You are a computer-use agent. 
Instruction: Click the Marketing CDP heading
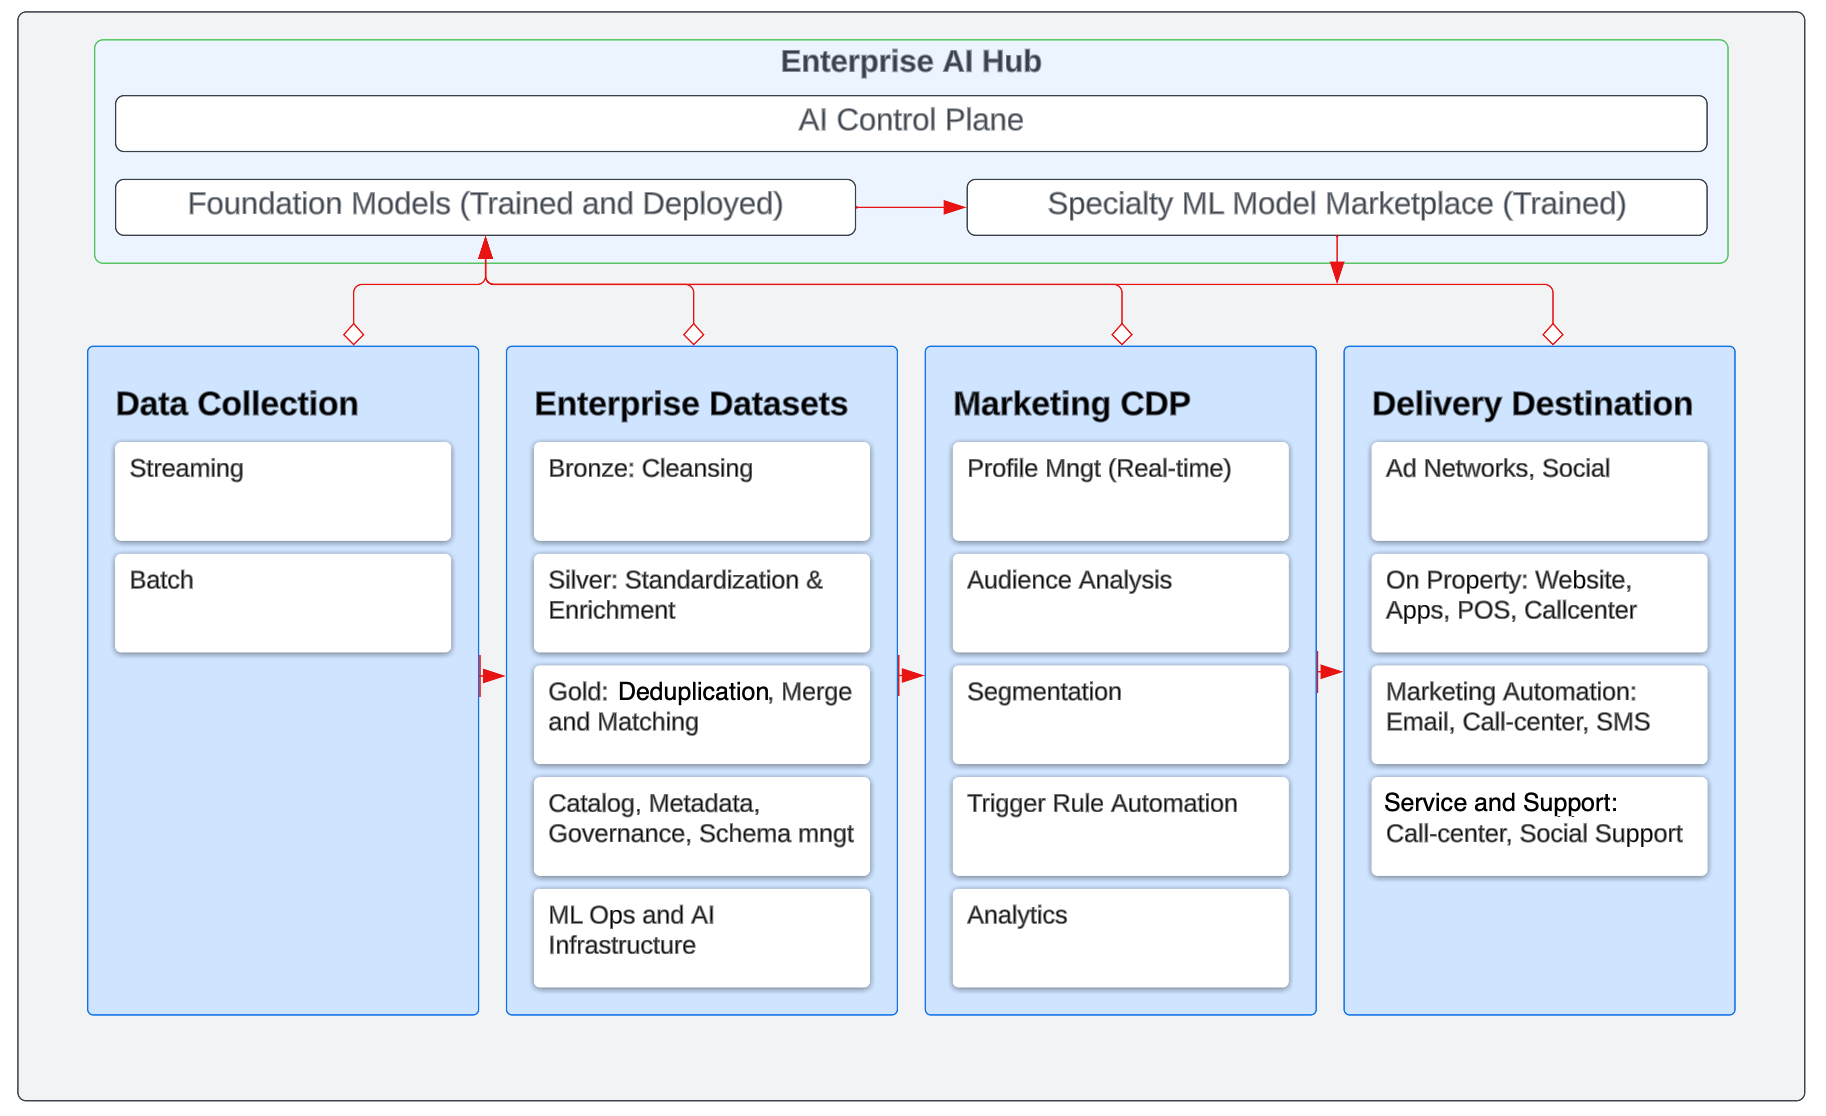pyautogui.click(x=1072, y=404)
